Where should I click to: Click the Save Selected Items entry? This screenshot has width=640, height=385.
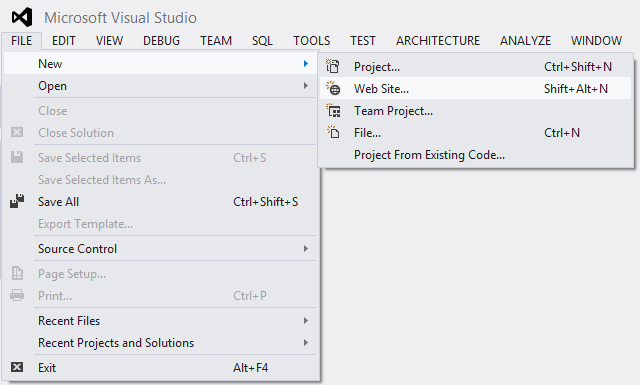tap(160, 158)
